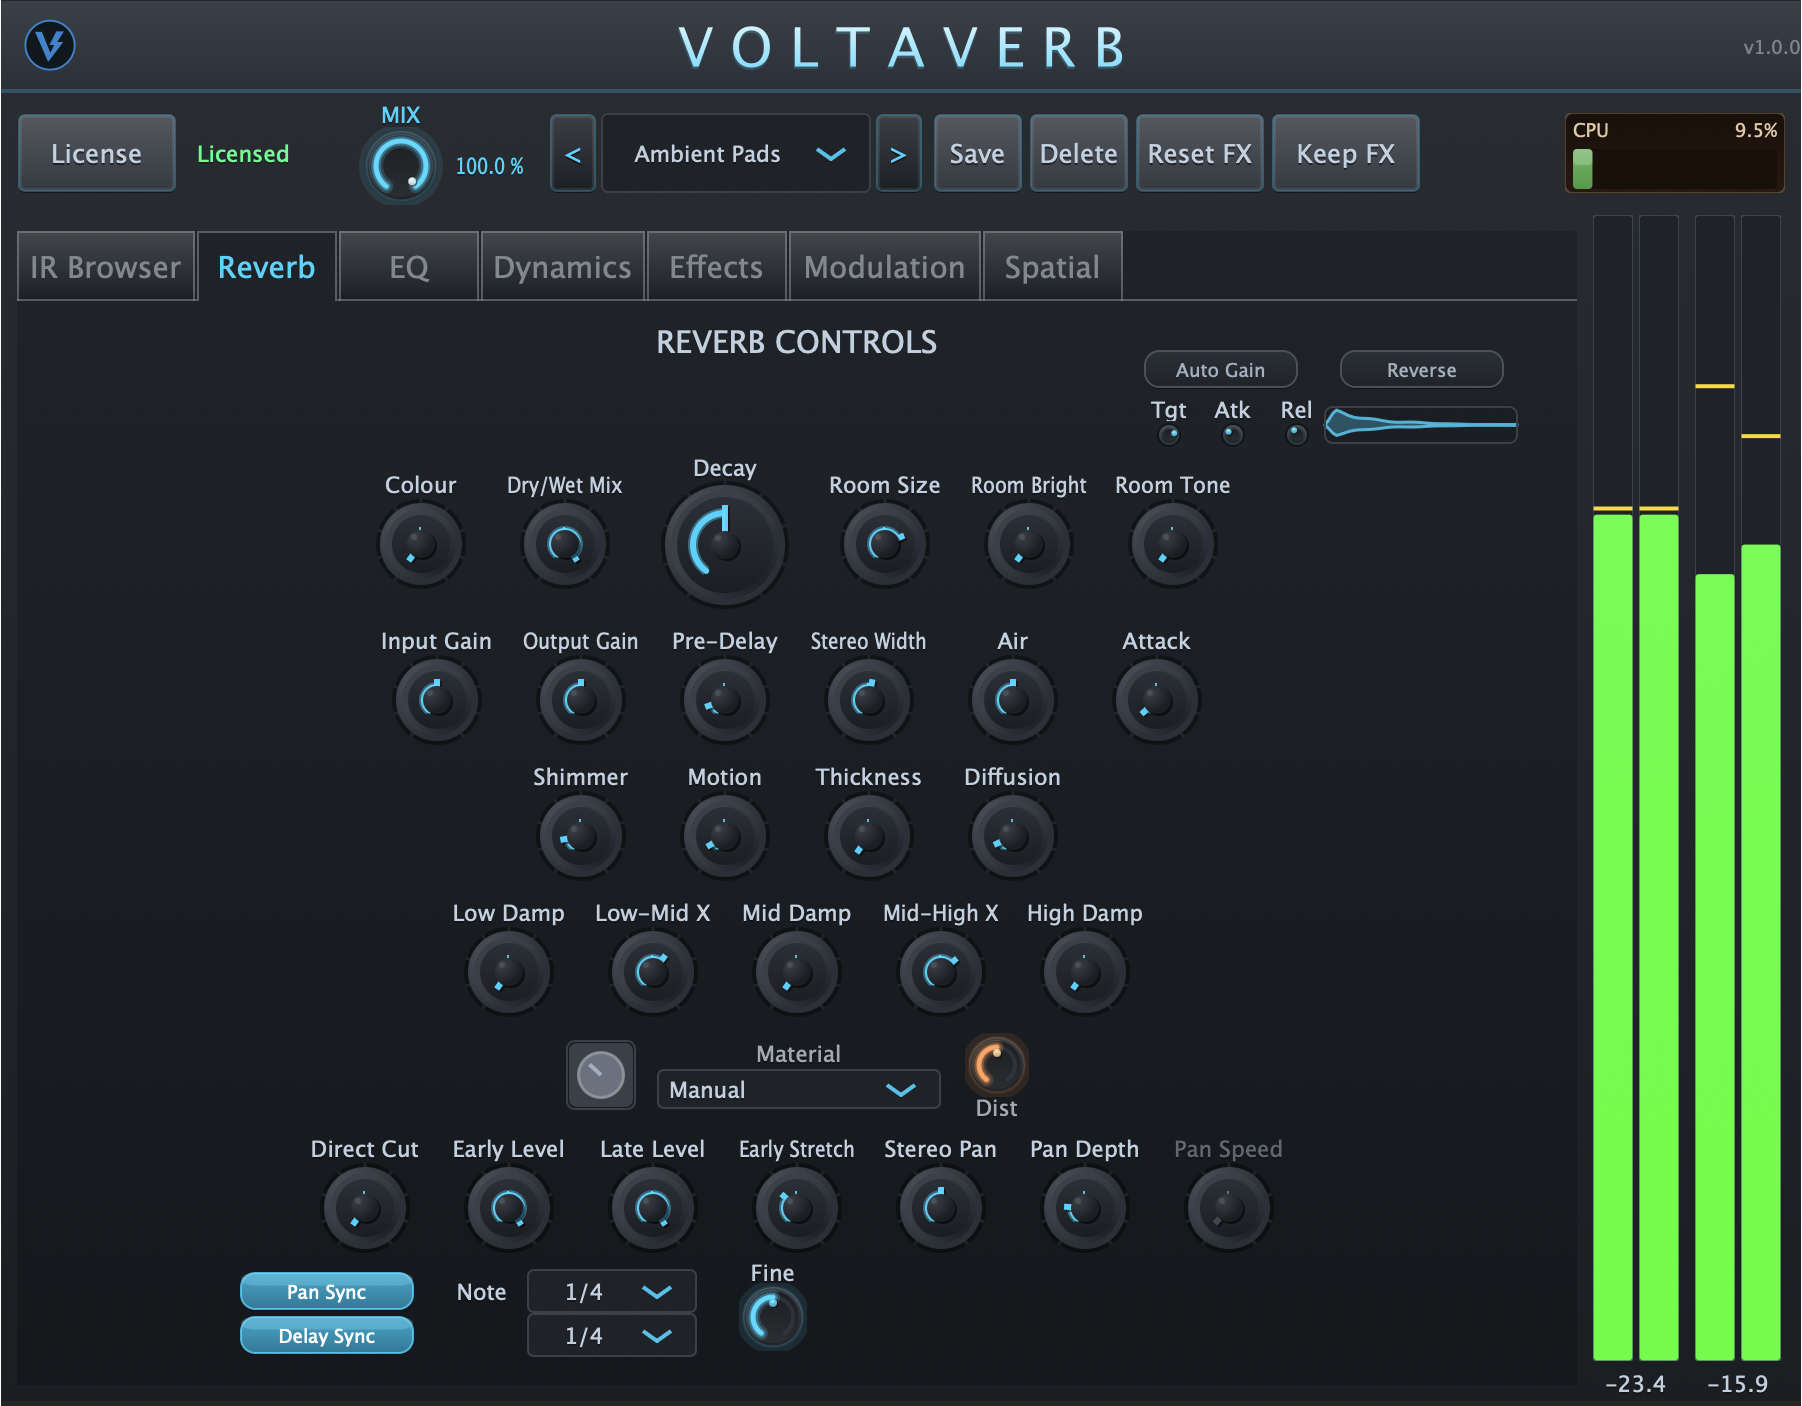Click the Early Stretch knob
The height and width of the screenshot is (1406, 1802).
[797, 1208]
